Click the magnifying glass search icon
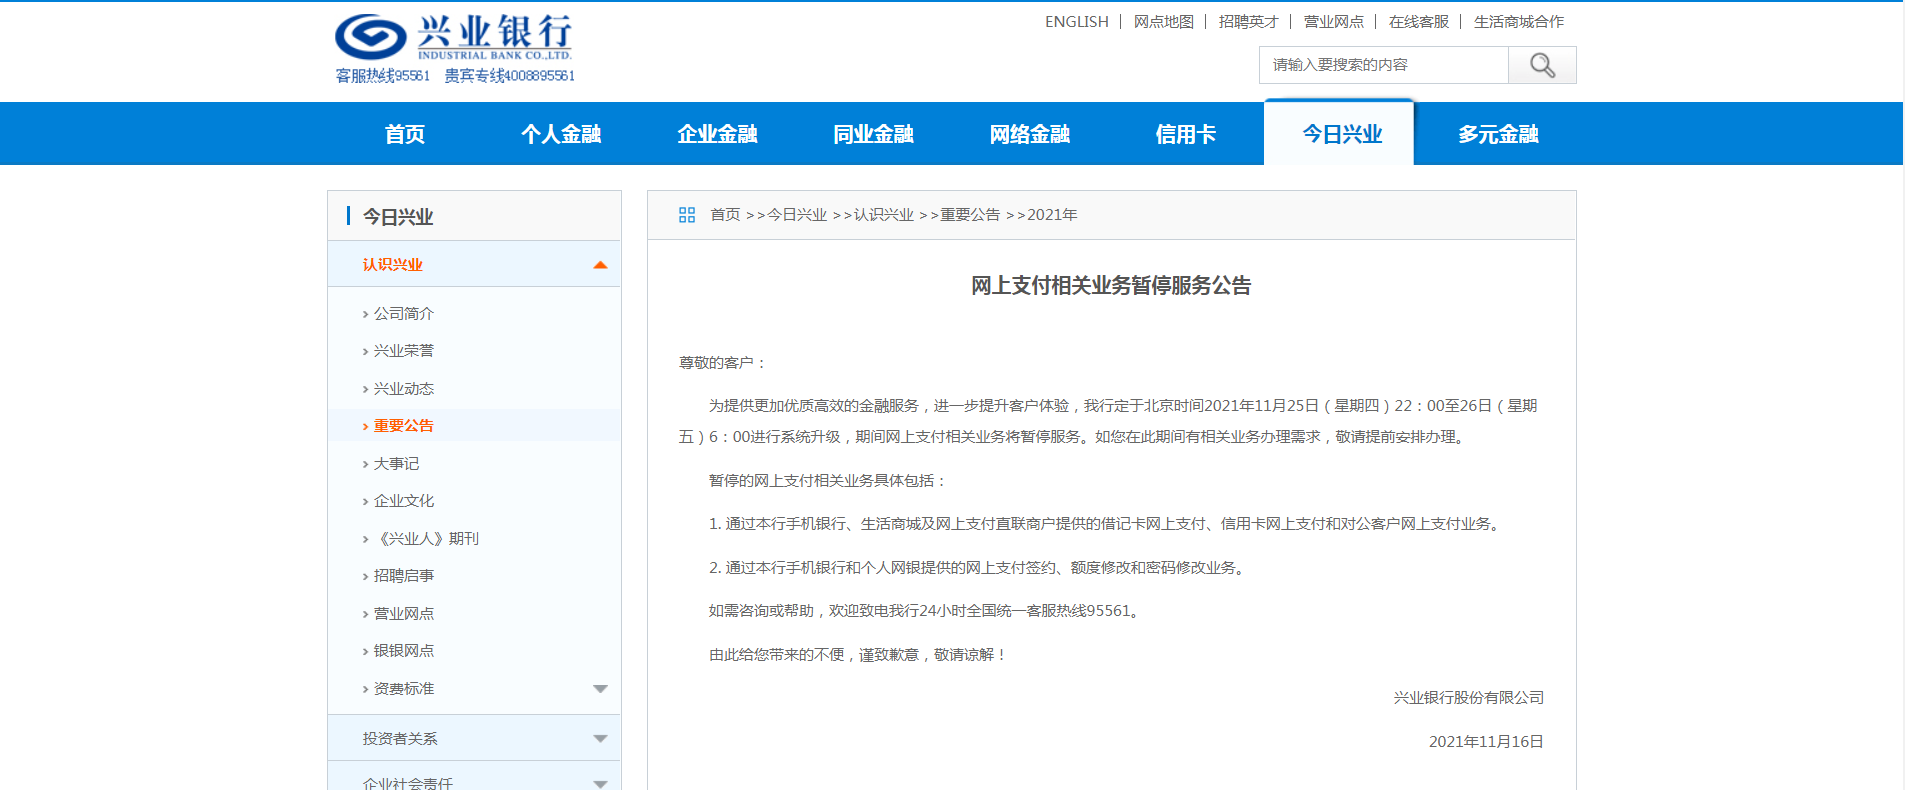Image resolution: width=1905 pixels, height=790 pixels. [1542, 66]
